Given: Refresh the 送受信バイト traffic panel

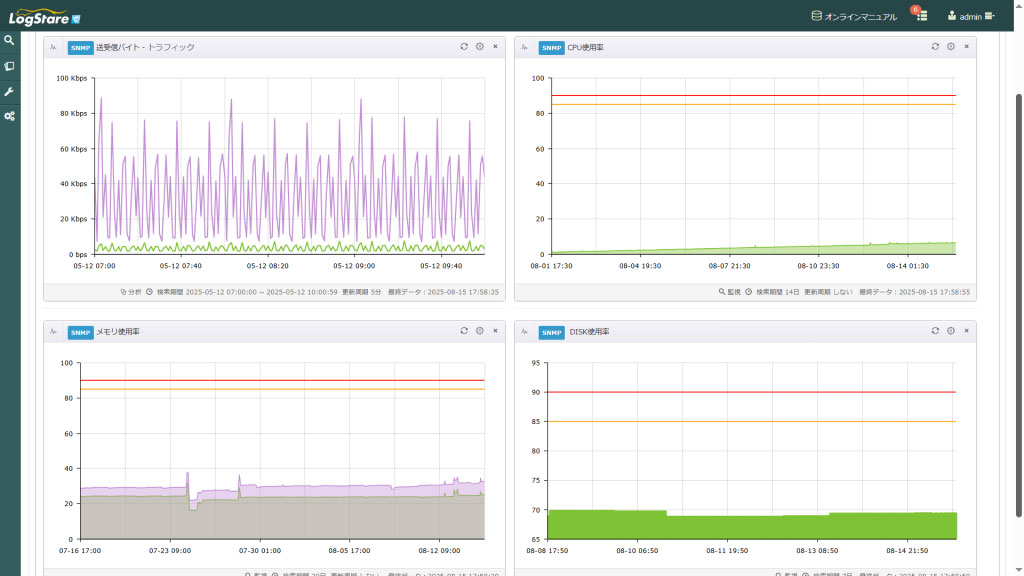Looking at the screenshot, I should pyautogui.click(x=464, y=46).
